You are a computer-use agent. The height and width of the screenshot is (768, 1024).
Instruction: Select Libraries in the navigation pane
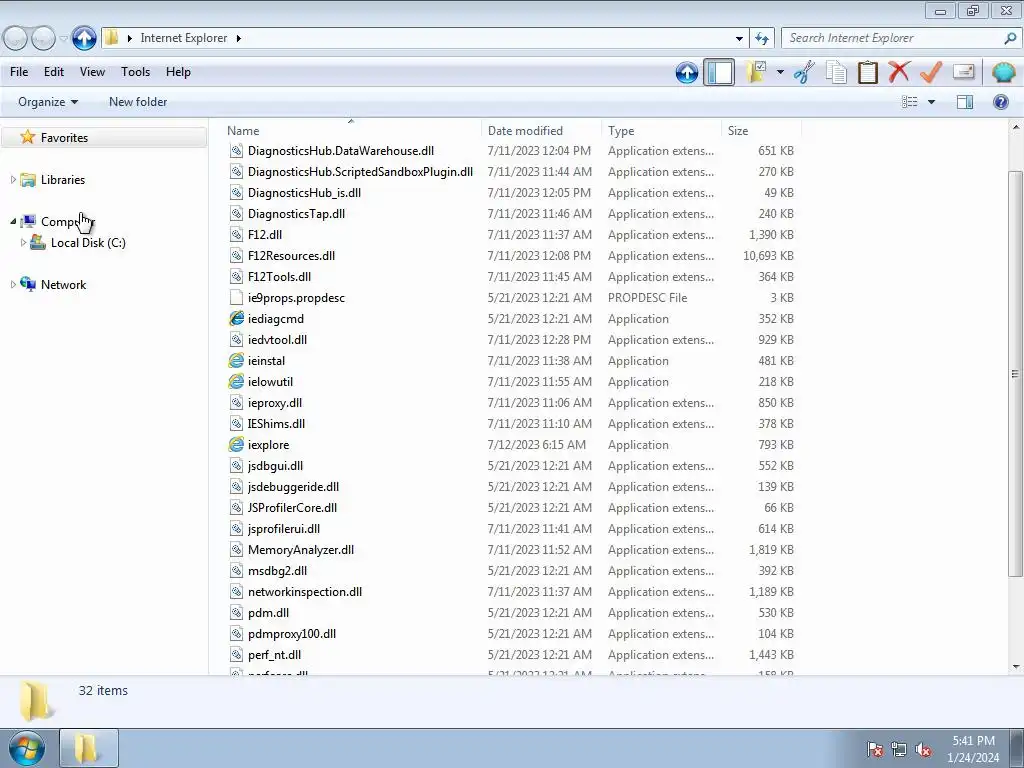pos(63,180)
